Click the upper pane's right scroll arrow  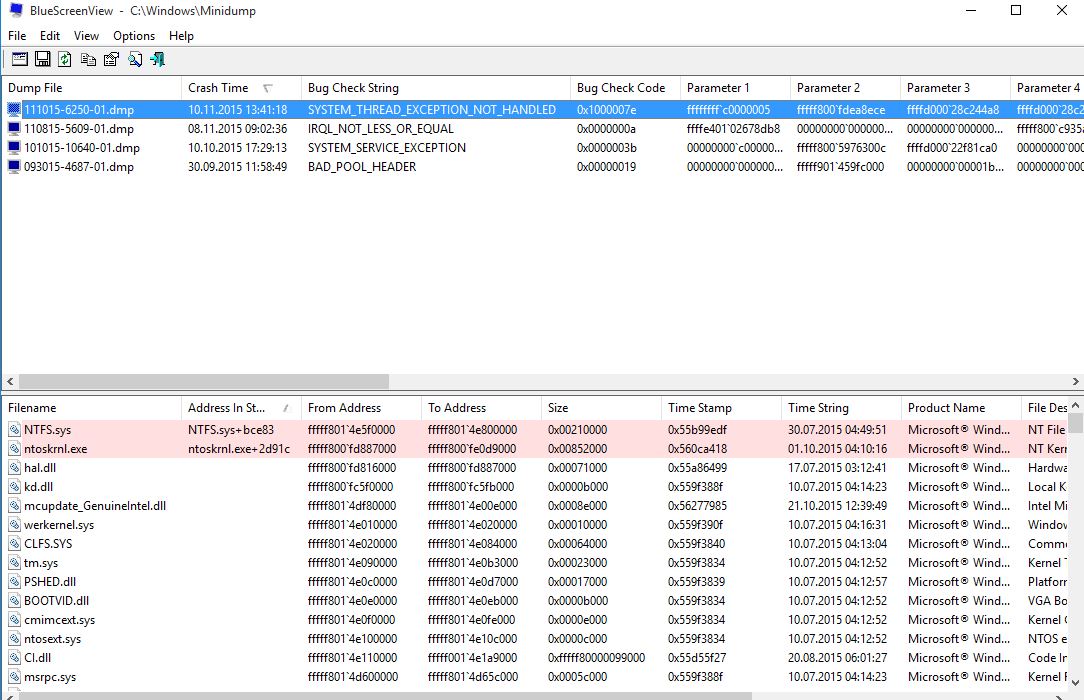coord(1076,381)
